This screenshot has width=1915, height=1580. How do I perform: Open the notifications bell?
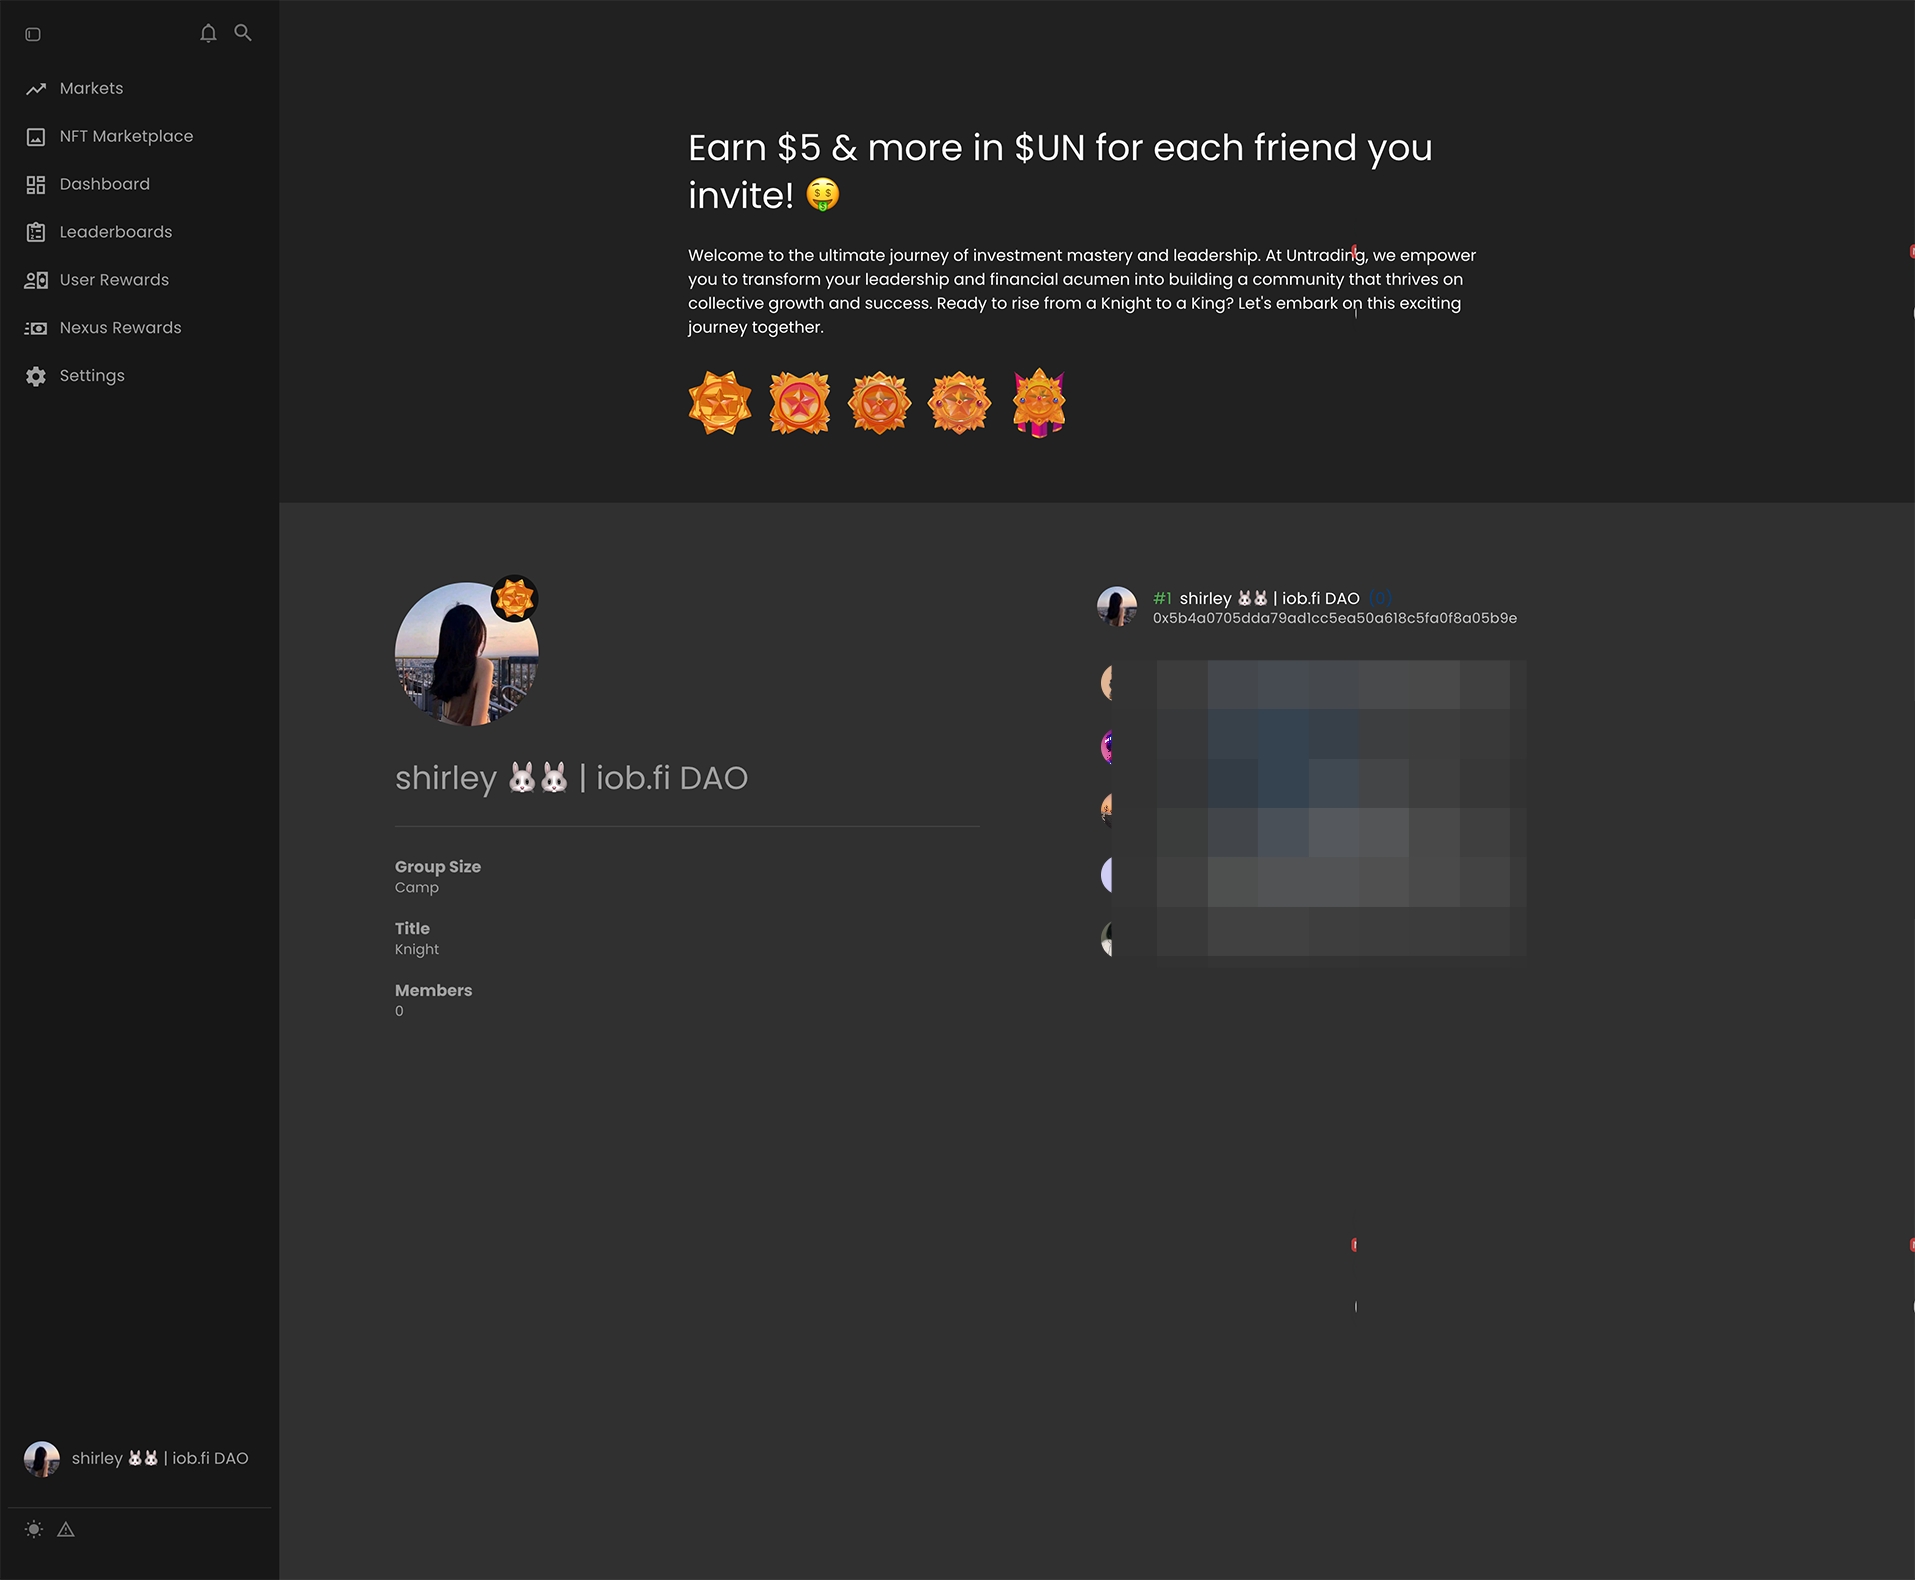coord(208,33)
